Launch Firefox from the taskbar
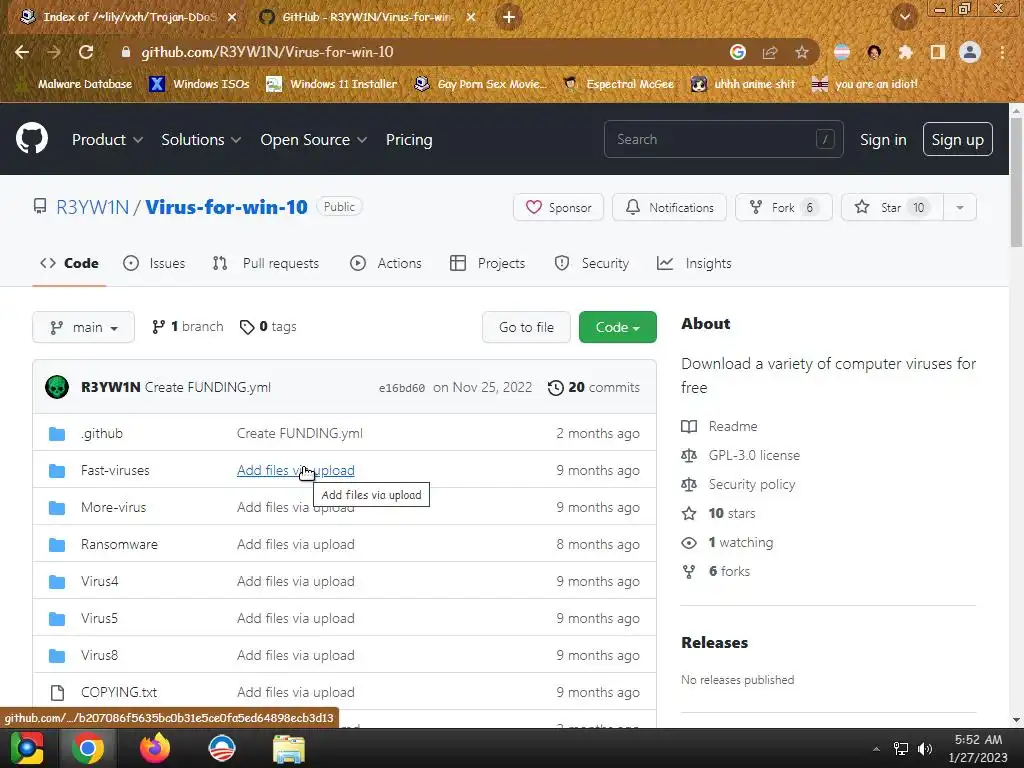Screen dimensions: 1024x768 (x=155, y=748)
